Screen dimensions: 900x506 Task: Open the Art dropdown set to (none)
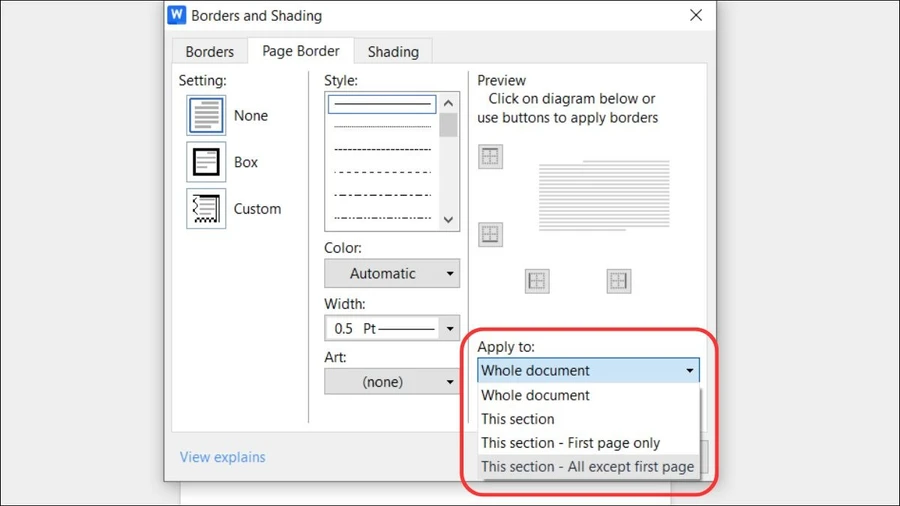(392, 382)
